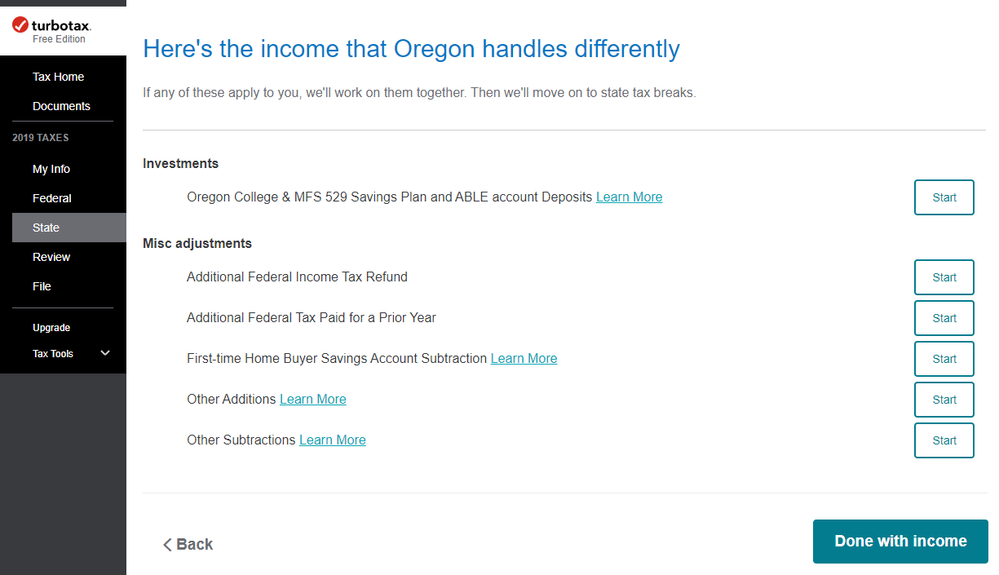The width and height of the screenshot is (999, 575).
Task: Click Upgrade in the sidebar
Action: (51, 328)
